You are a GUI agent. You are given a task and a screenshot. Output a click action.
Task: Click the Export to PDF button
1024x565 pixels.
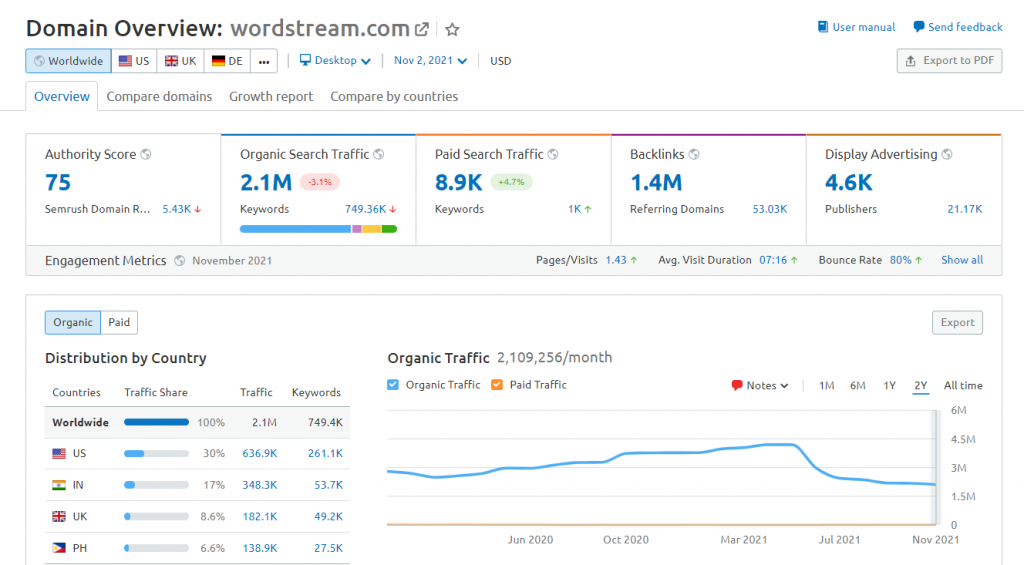pyautogui.click(x=950, y=61)
